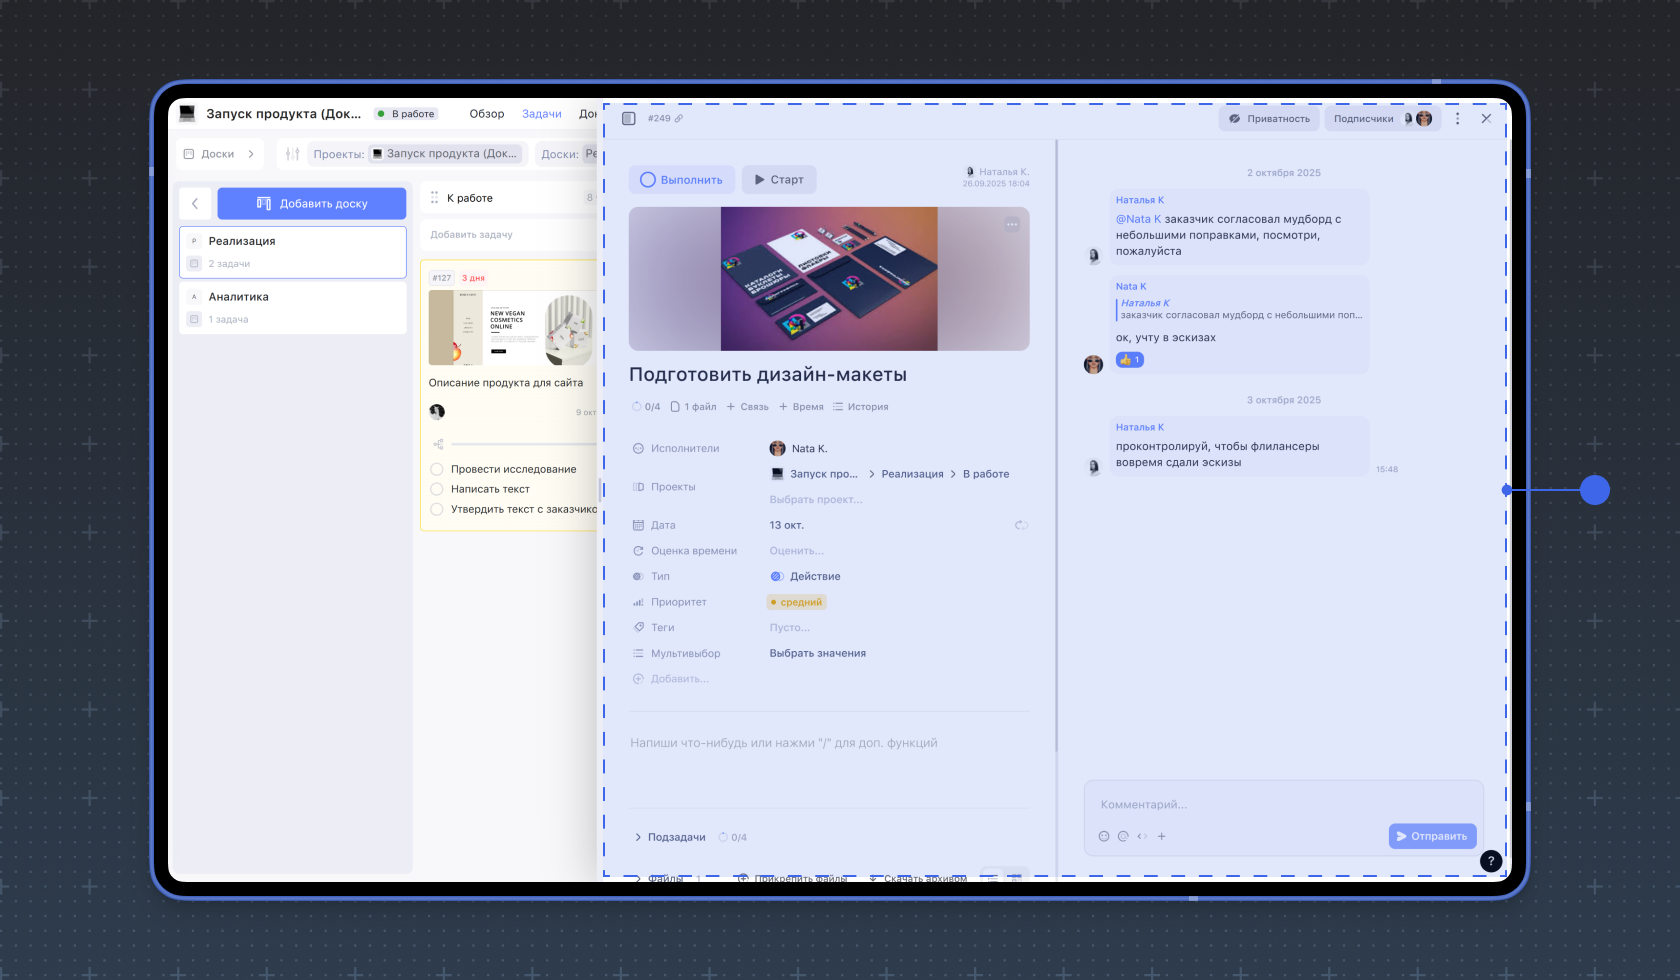Click the plus icon in comment toolbar

pos(1161,836)
